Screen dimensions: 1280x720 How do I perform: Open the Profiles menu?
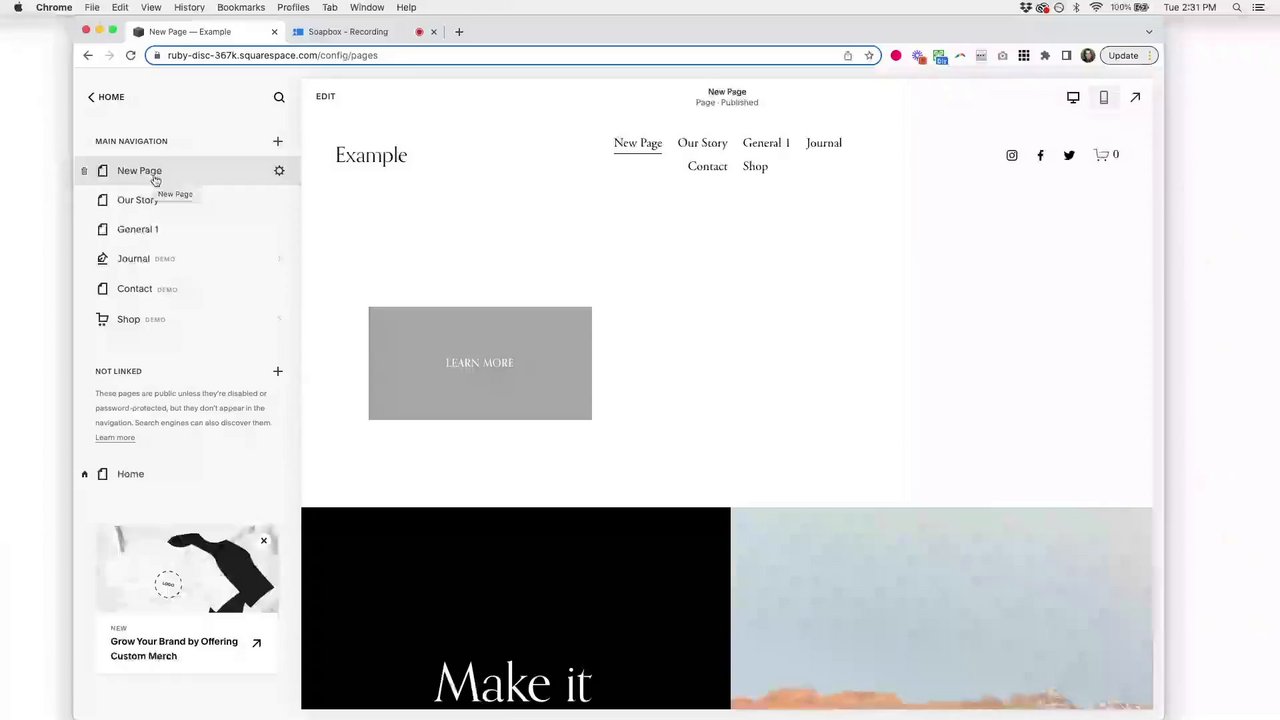[293, 7]
